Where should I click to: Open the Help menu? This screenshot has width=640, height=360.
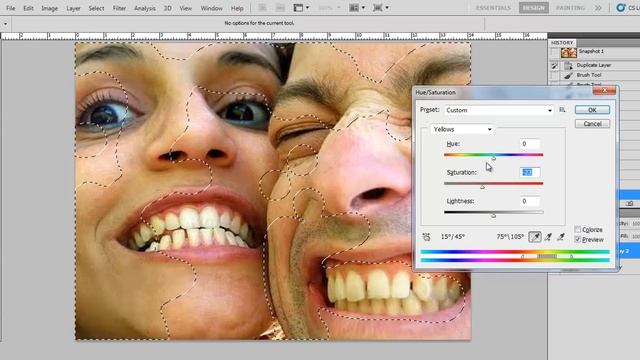pos(237,8)
